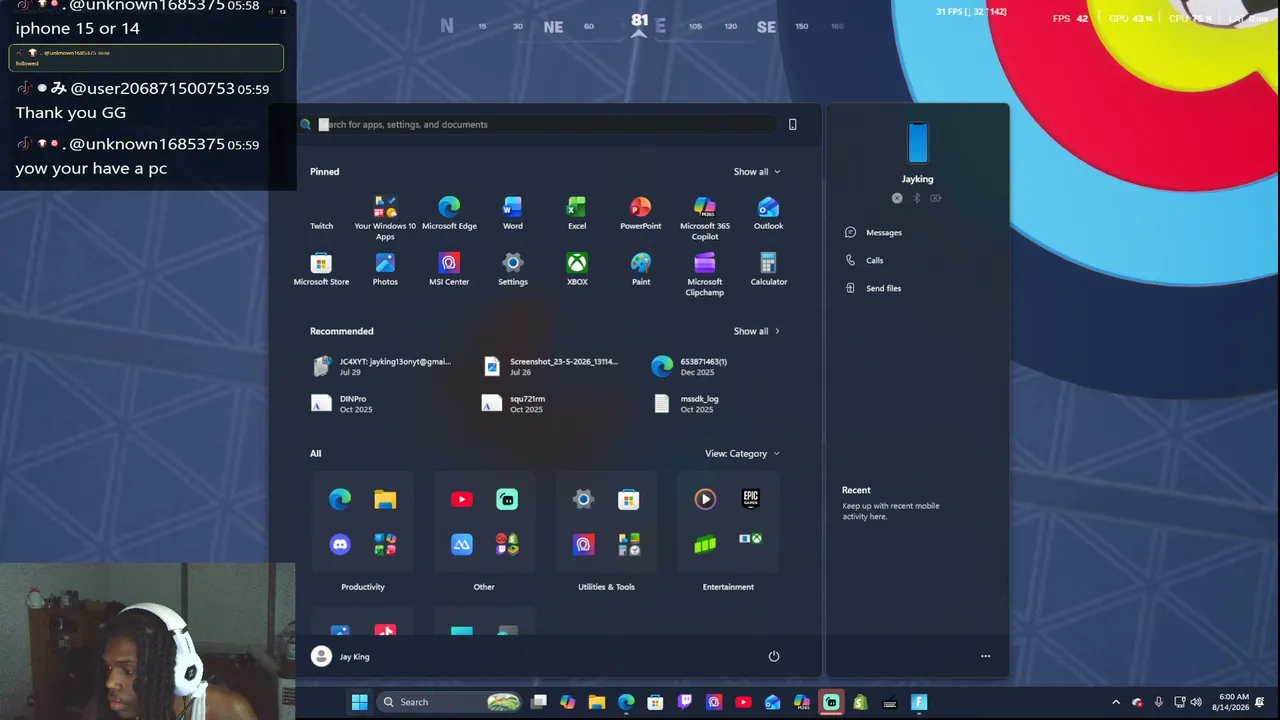This screenshot has width=1280, height=720.
Task: Open Microsoft Store in Utilities & Tools
Action: pos(629,499)
